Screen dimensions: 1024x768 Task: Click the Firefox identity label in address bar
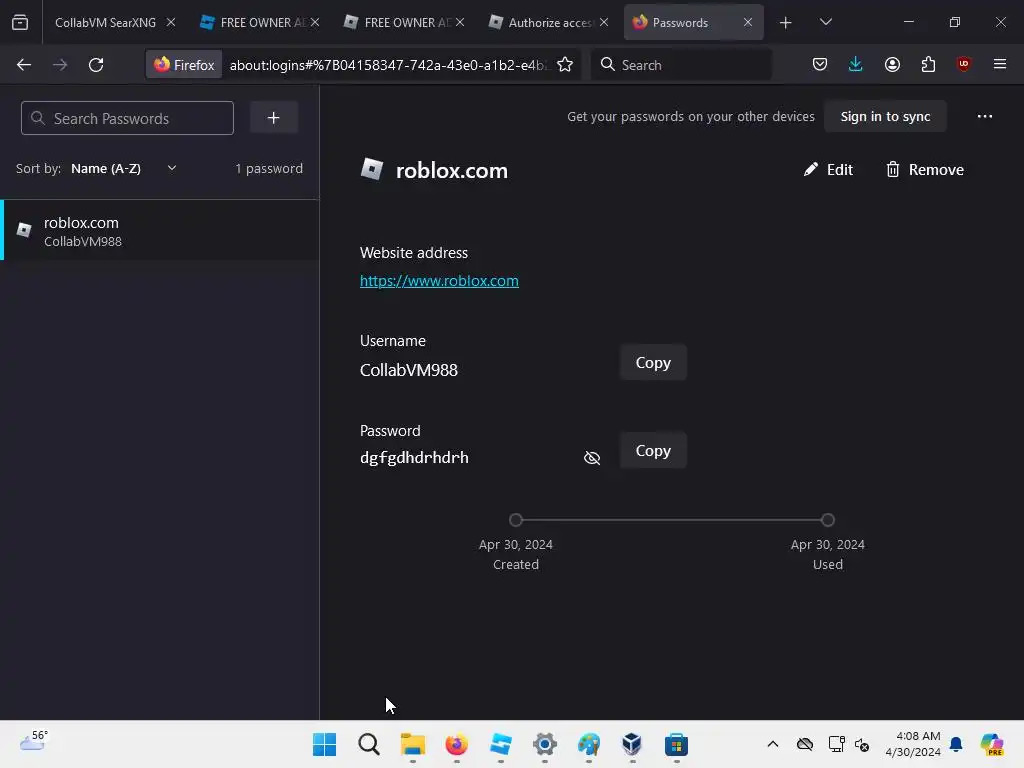click(184, 65)
